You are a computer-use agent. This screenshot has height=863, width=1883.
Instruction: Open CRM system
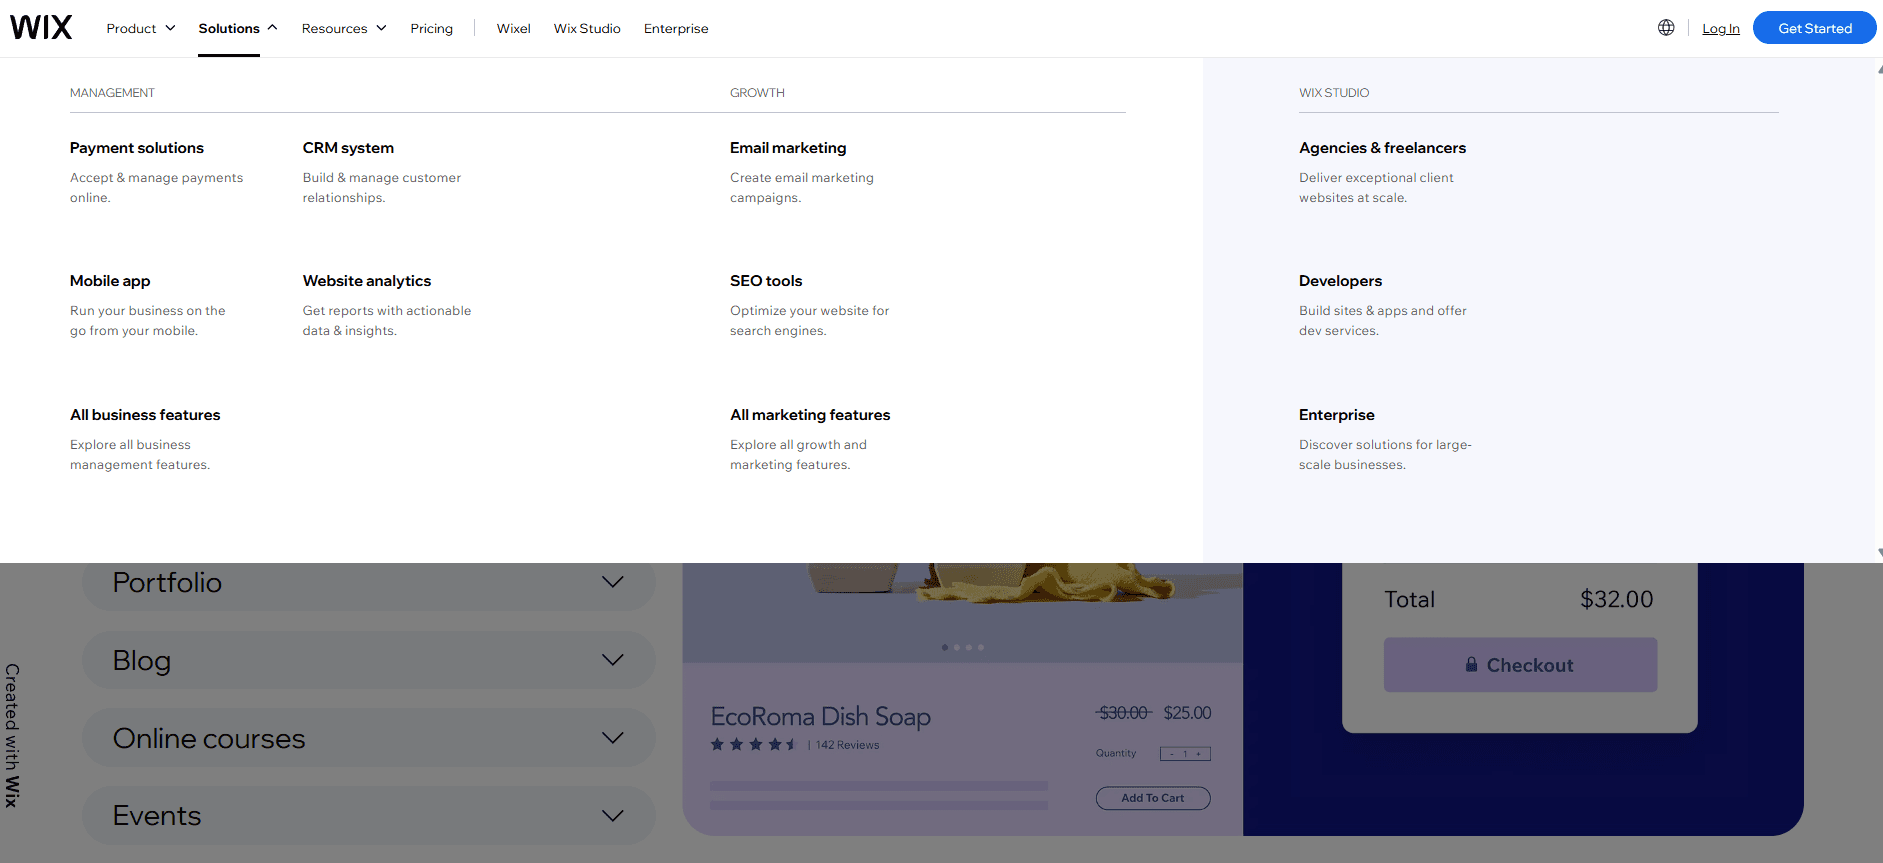click(x=348, y=148)
